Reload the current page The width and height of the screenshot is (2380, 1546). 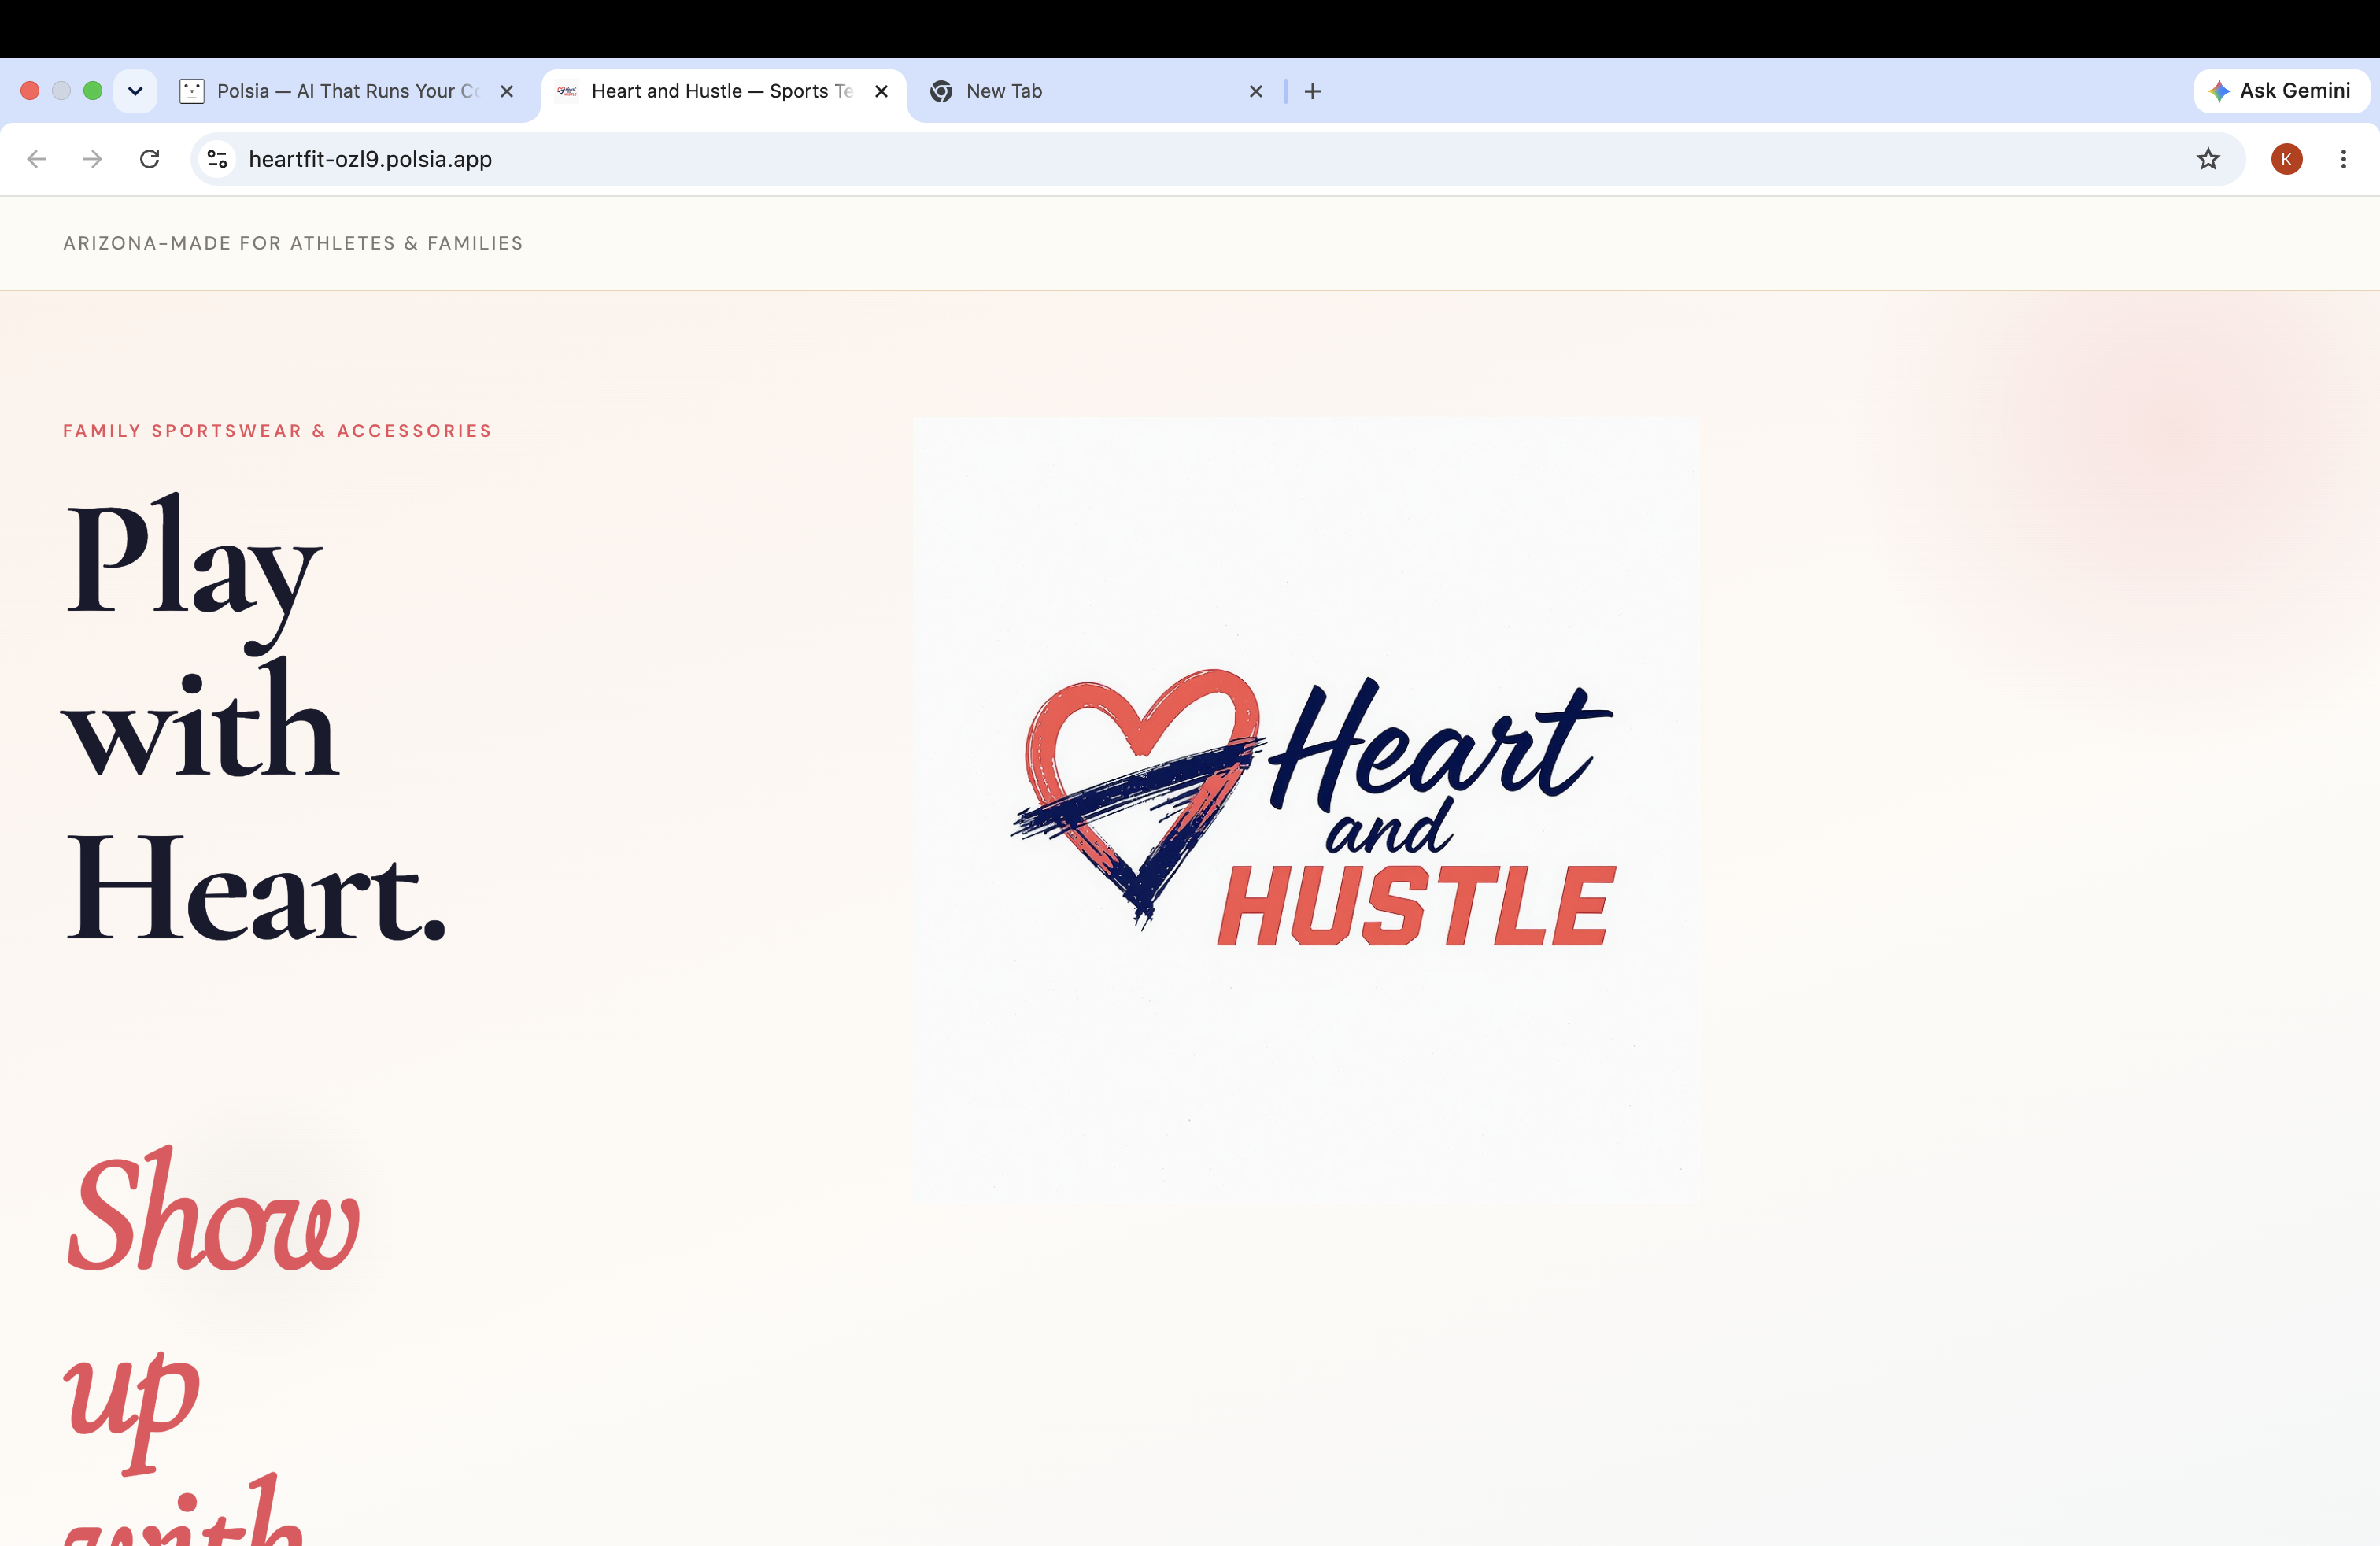click(x=150, y=159)
